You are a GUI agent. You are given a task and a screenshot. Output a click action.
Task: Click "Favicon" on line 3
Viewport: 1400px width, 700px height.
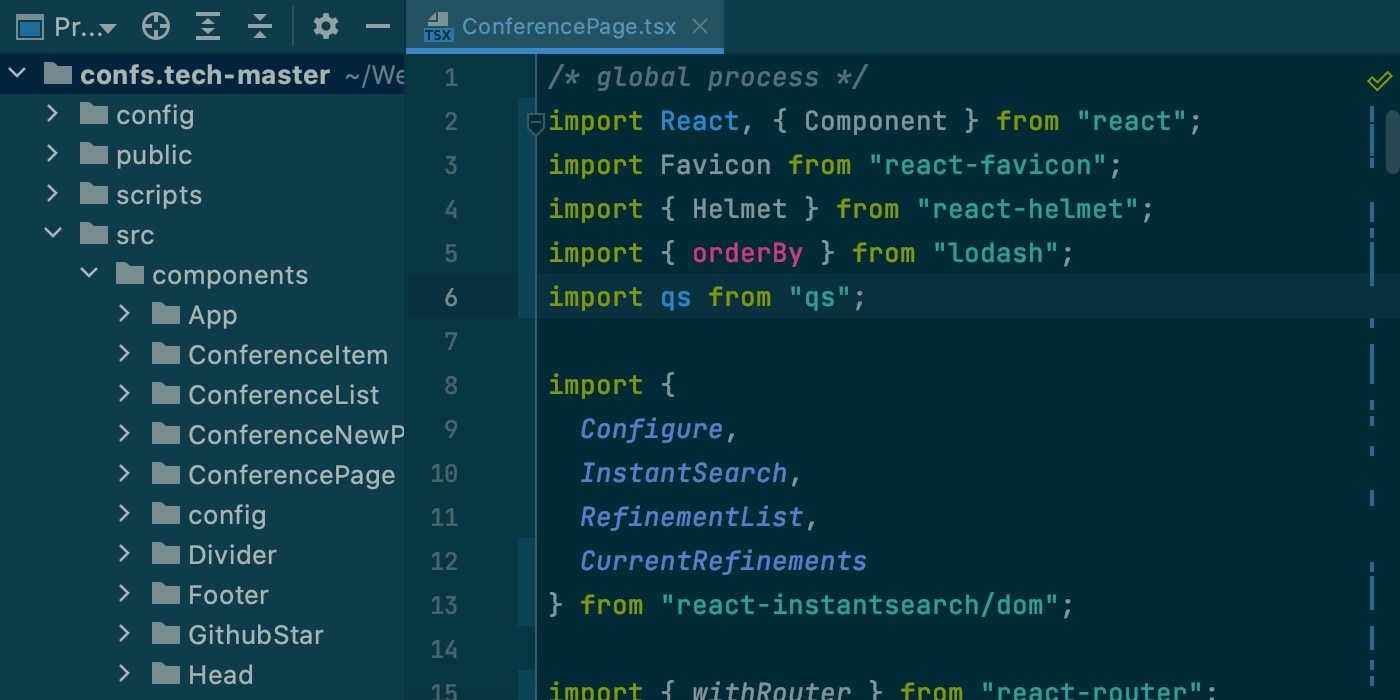[x=716, y=165]
